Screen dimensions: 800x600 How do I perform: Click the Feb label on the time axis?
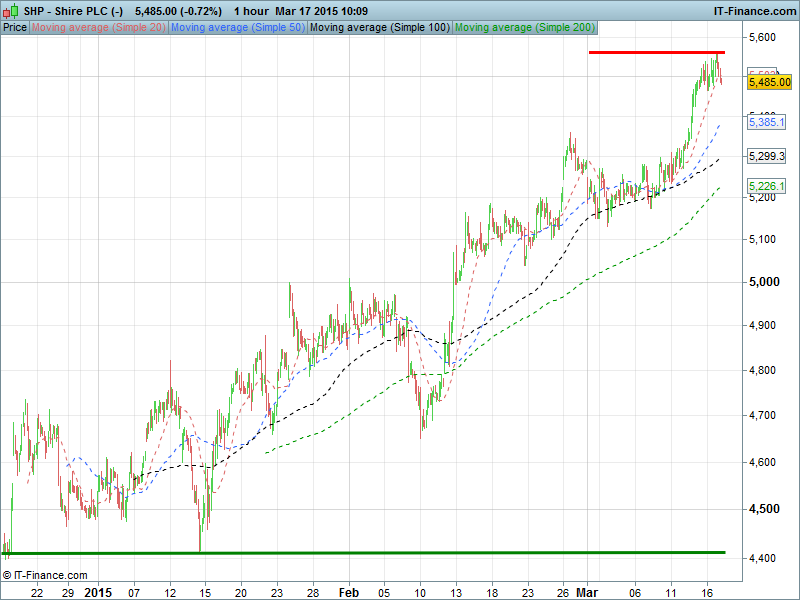click(x=349, y=592)
